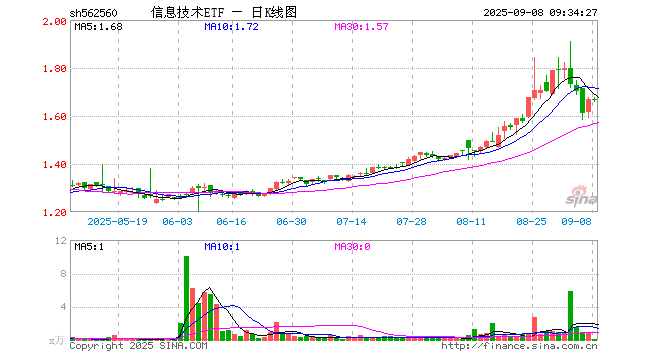Select the volume chart MA5:1 label
Screen dimensions: 660x360
pos(89,247)
